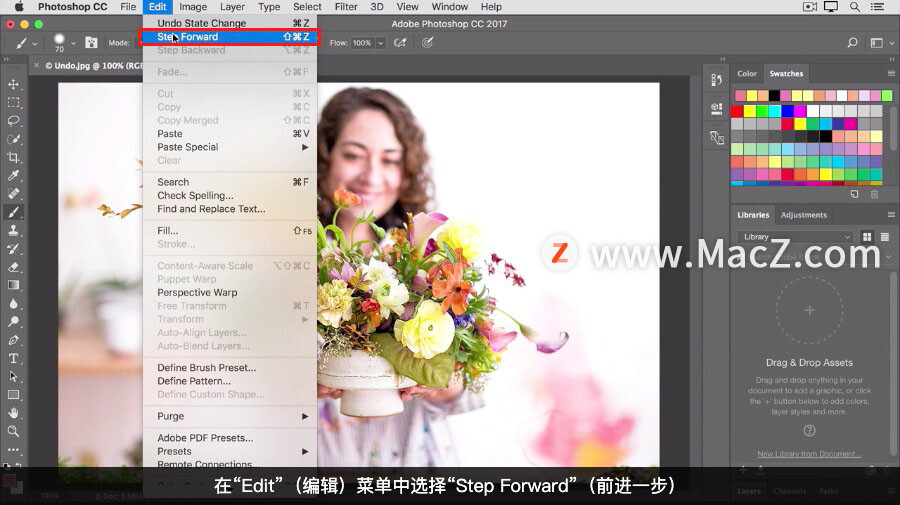Switch Libraries to grid view
Image resolution: width=900 pixels, height=505 pixels.
click(x=867, y=236)
